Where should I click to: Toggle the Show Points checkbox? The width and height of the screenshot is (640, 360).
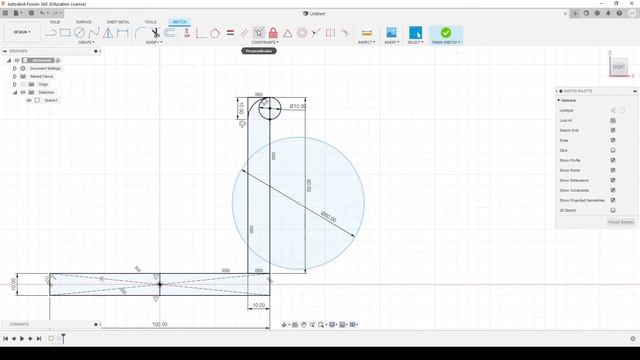(x=613, y=170)
